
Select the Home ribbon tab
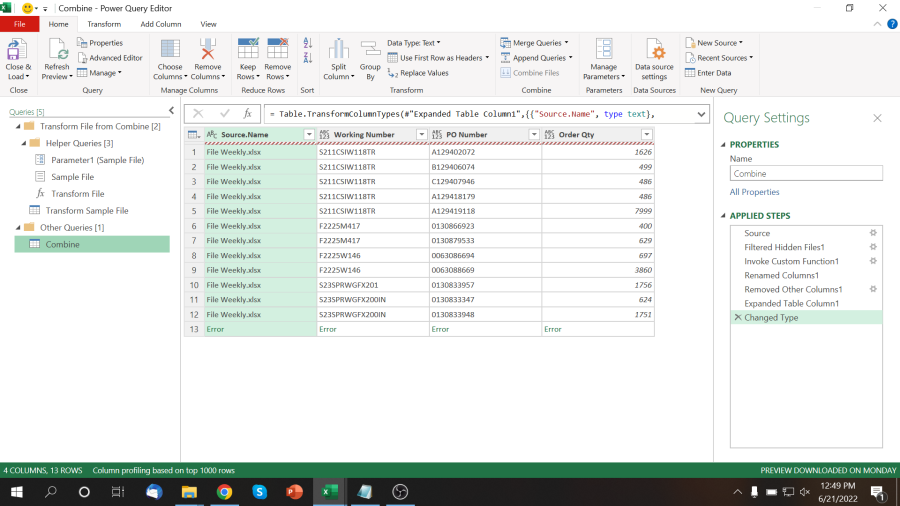click(x=58, y=24)
